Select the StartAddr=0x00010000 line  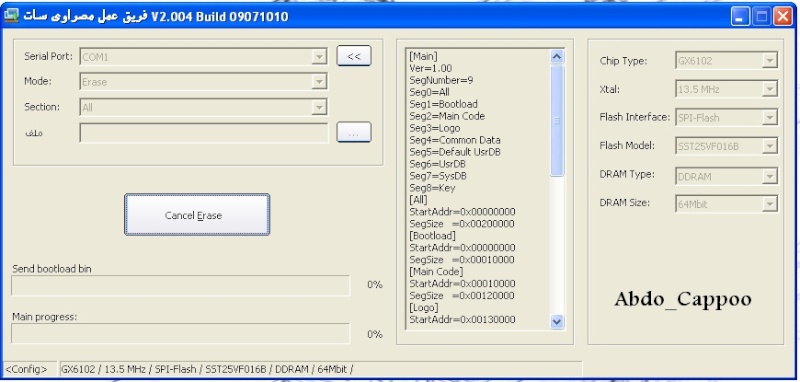pyautogui.click(x=462, y=284)
